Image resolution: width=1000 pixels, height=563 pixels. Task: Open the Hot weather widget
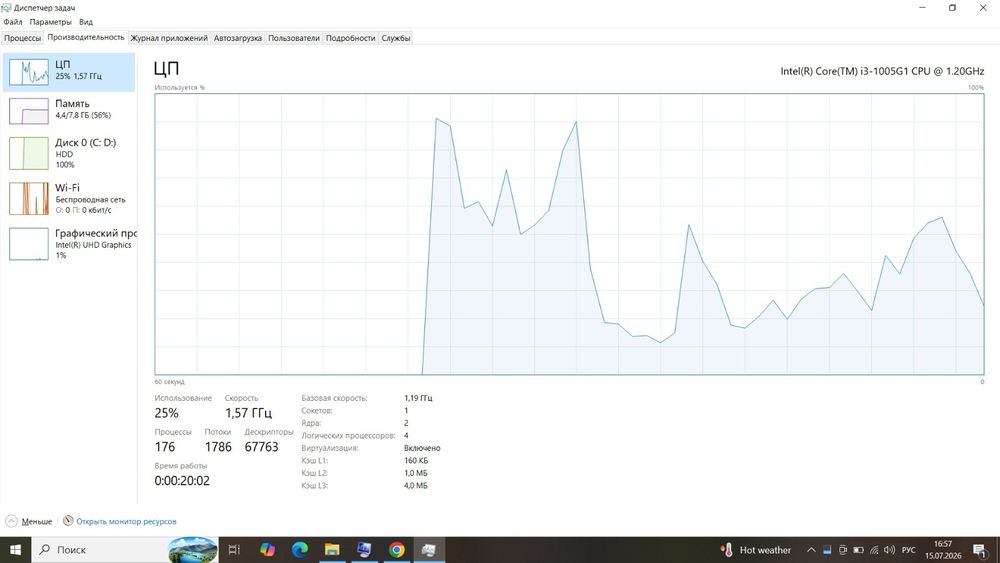756,550
